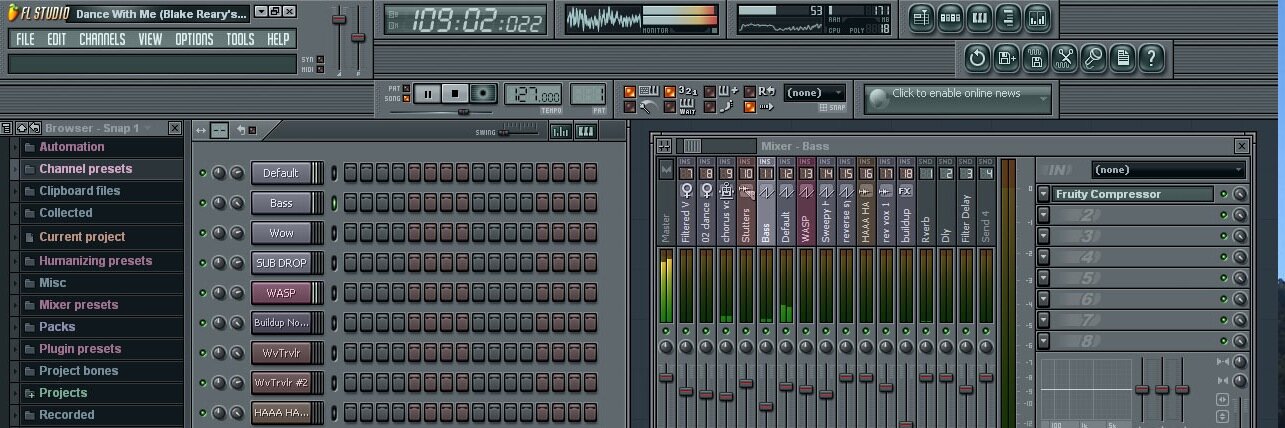Click the Bass channel button
The image size is (1285, 428).
coord(281,203)
